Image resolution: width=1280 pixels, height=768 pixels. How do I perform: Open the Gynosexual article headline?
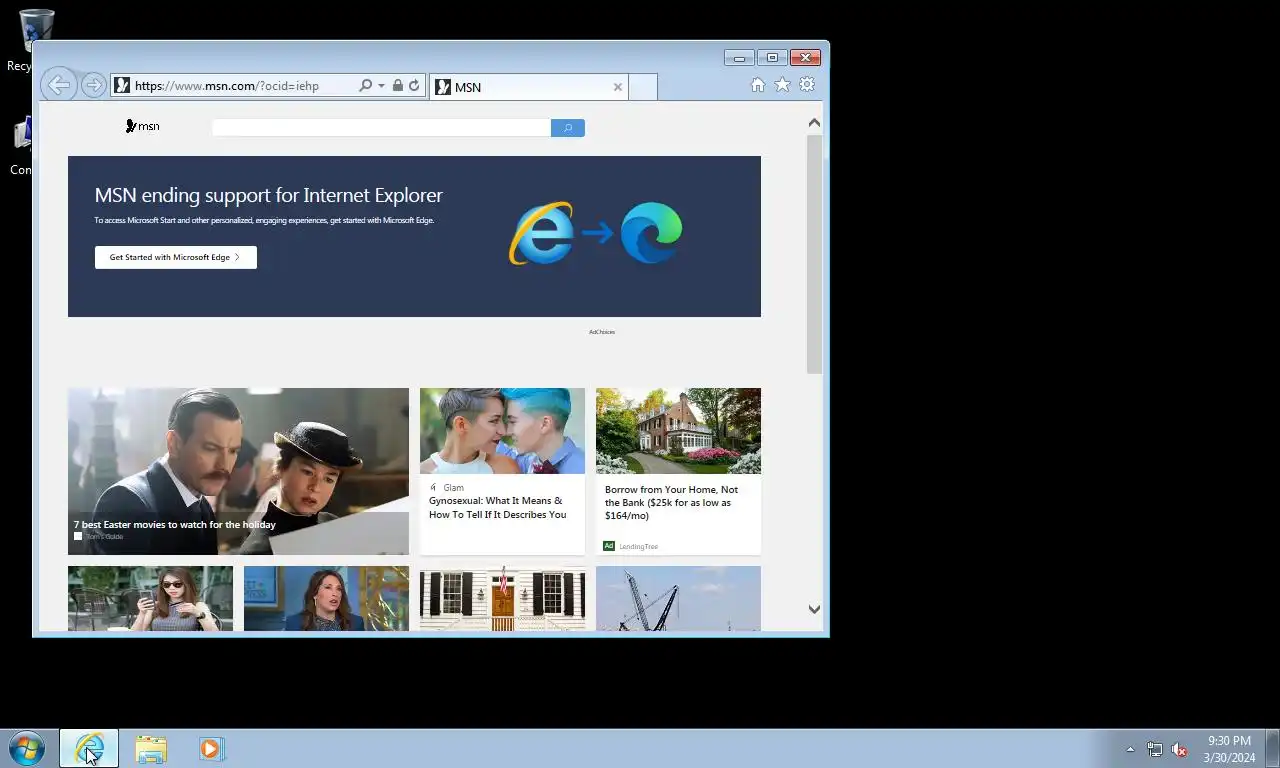pyautogui.click(x=498, y=507)
